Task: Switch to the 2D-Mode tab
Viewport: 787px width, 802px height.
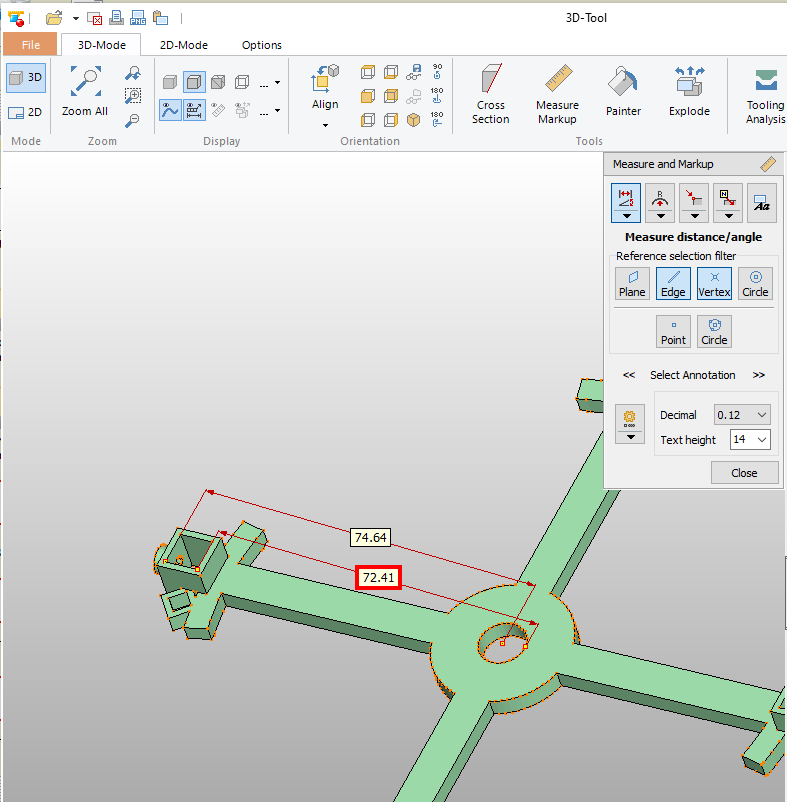Action: pos(184,45)
